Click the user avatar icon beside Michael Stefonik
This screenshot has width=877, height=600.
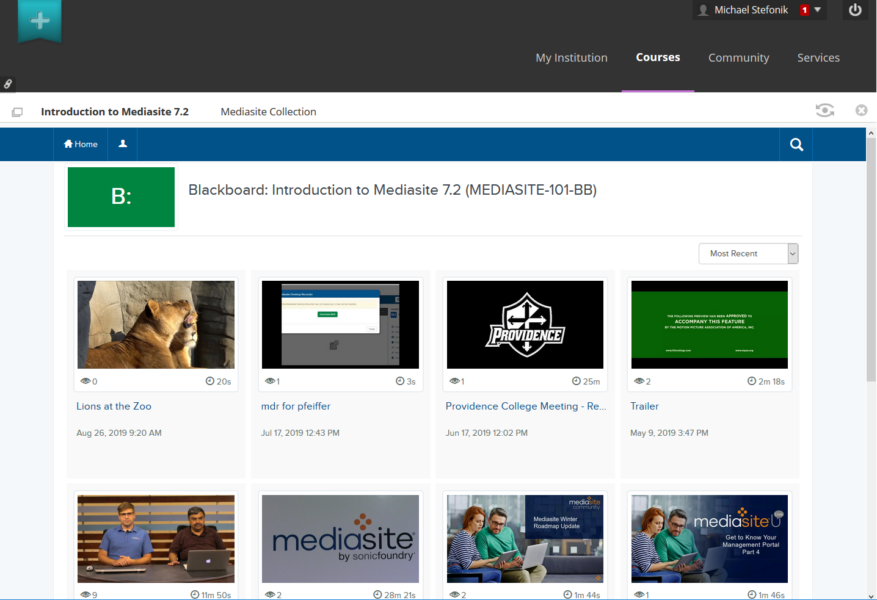click(x=703, y=10)
